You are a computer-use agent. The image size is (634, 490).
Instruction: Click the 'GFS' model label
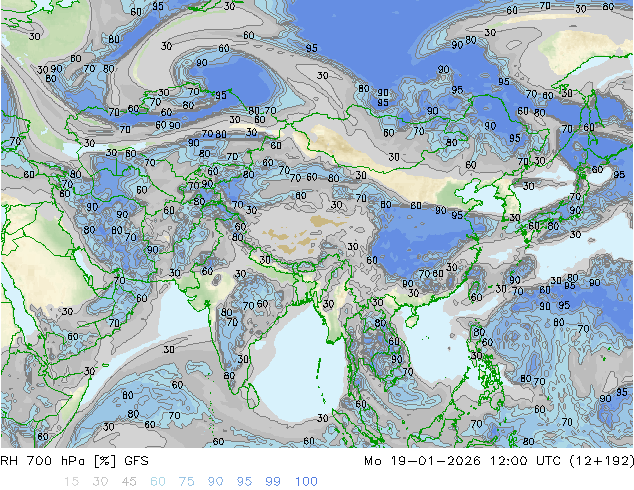tap(136, 461)
